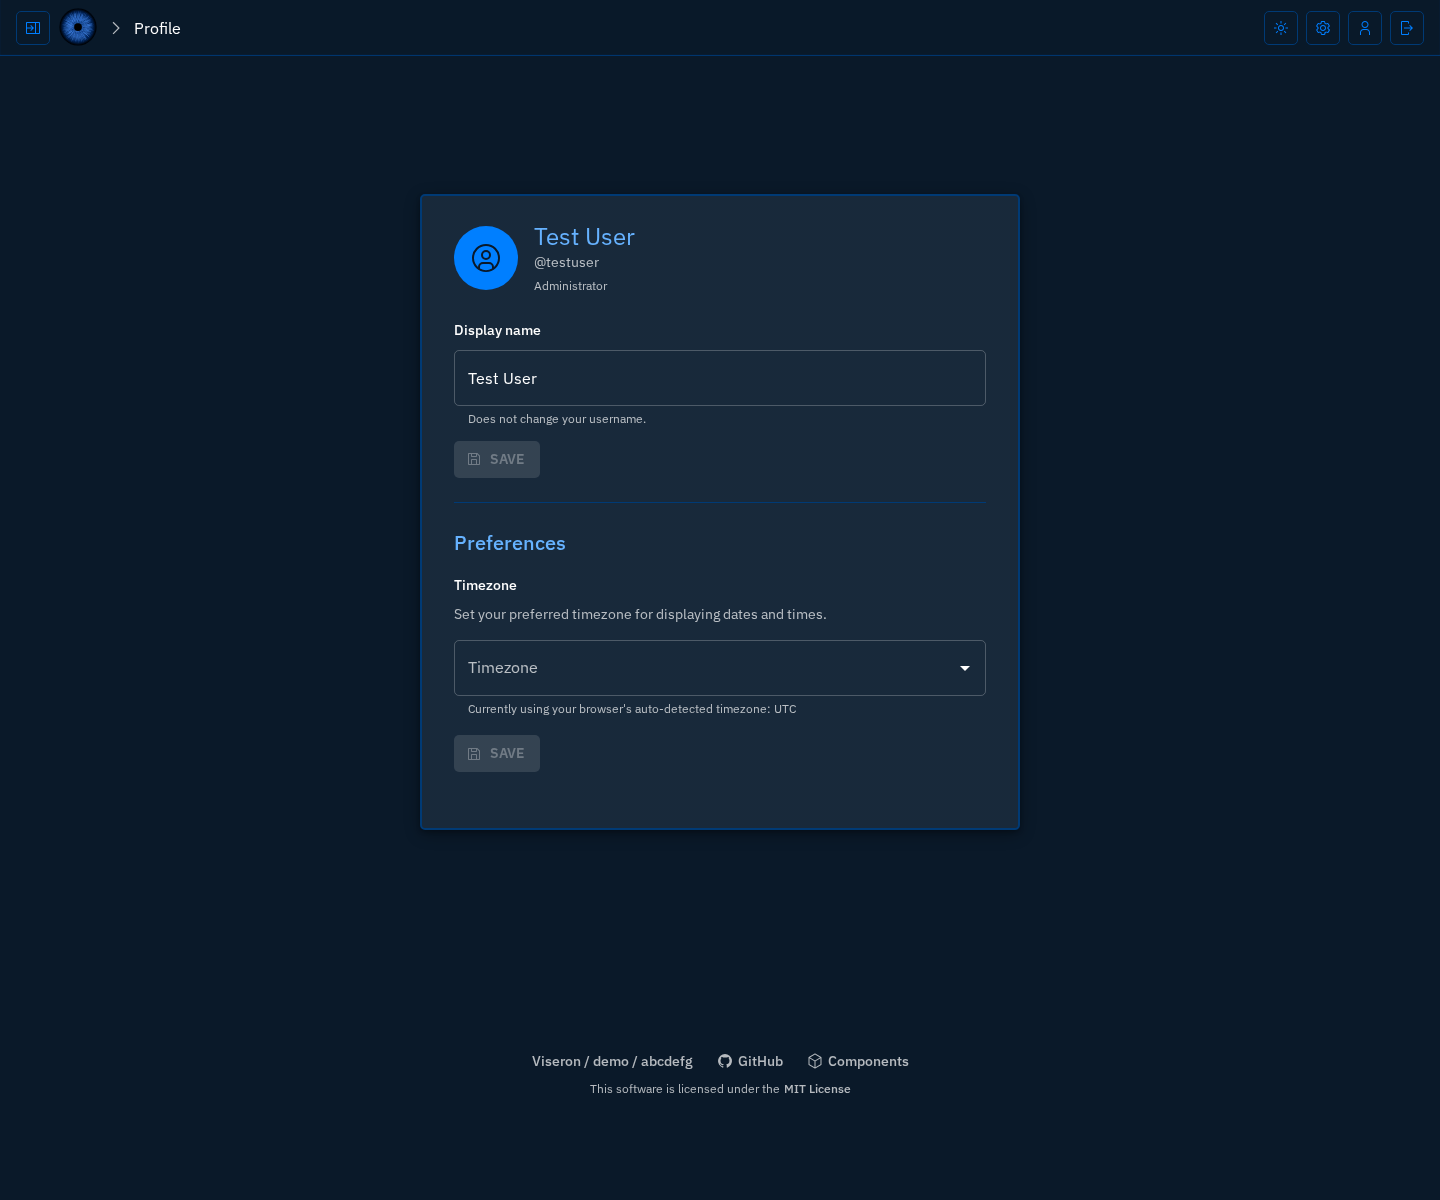Visit the GitHub text link in footer
Viewport: 1440px width, 1200px height.
(760, 1061)
